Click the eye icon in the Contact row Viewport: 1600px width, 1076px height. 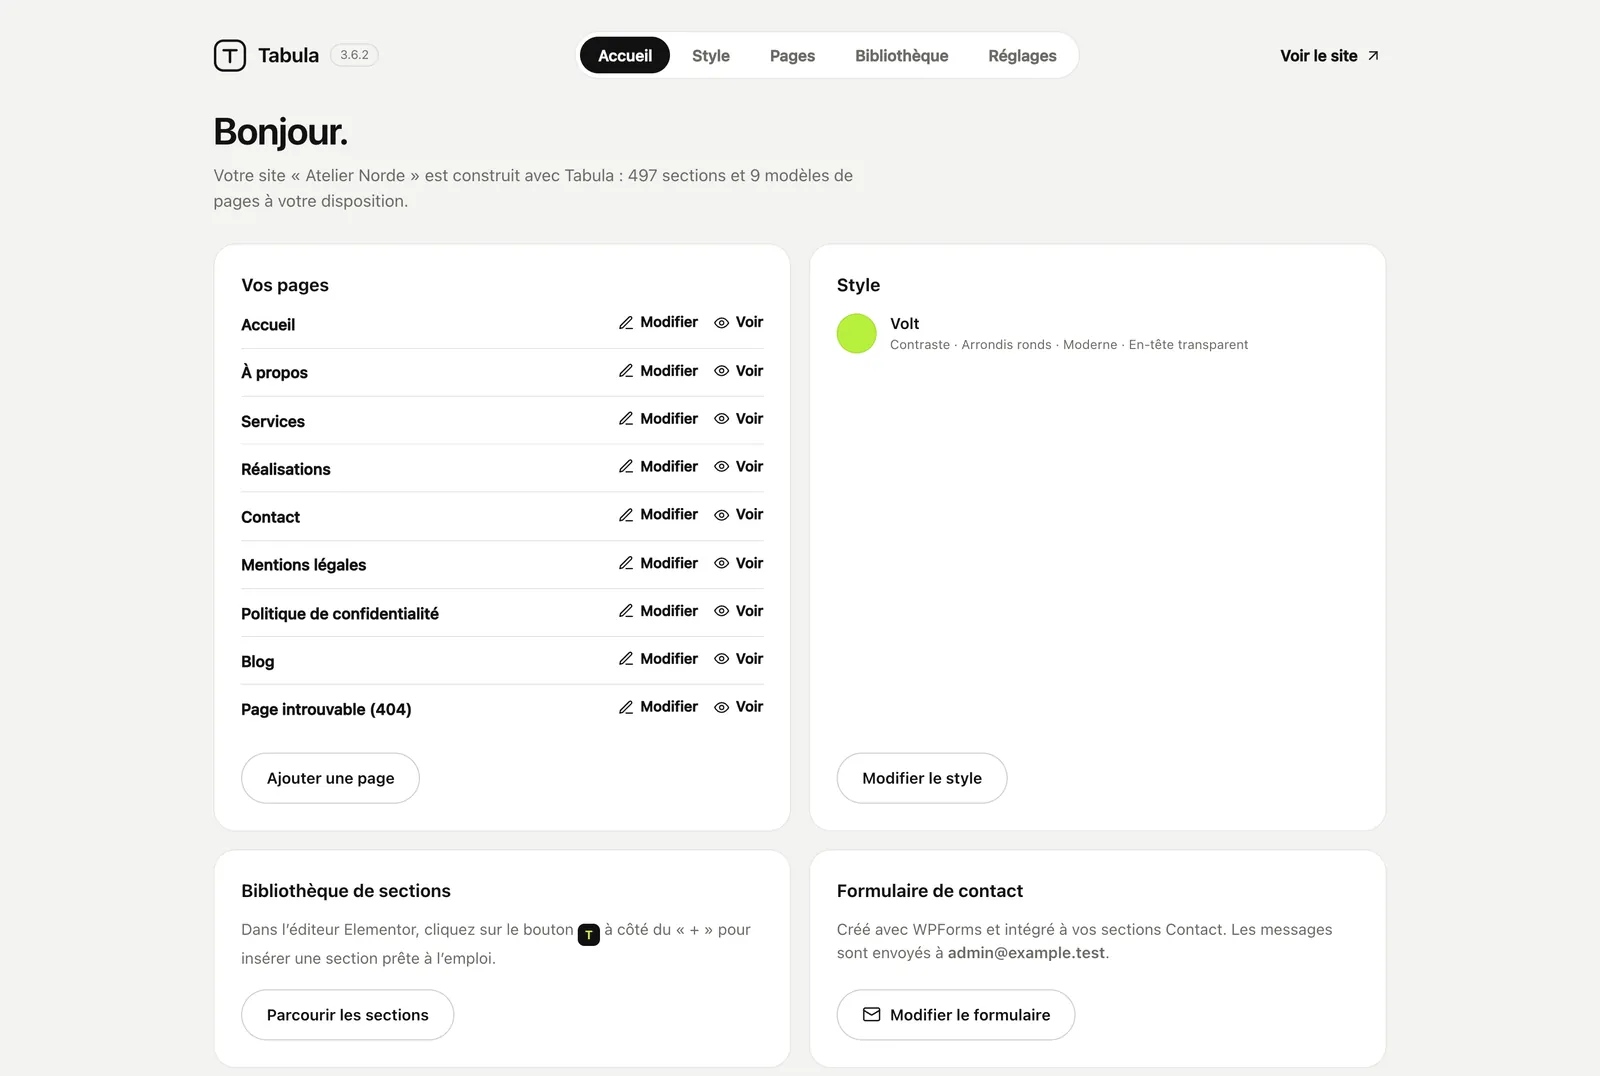click(721, 515)
